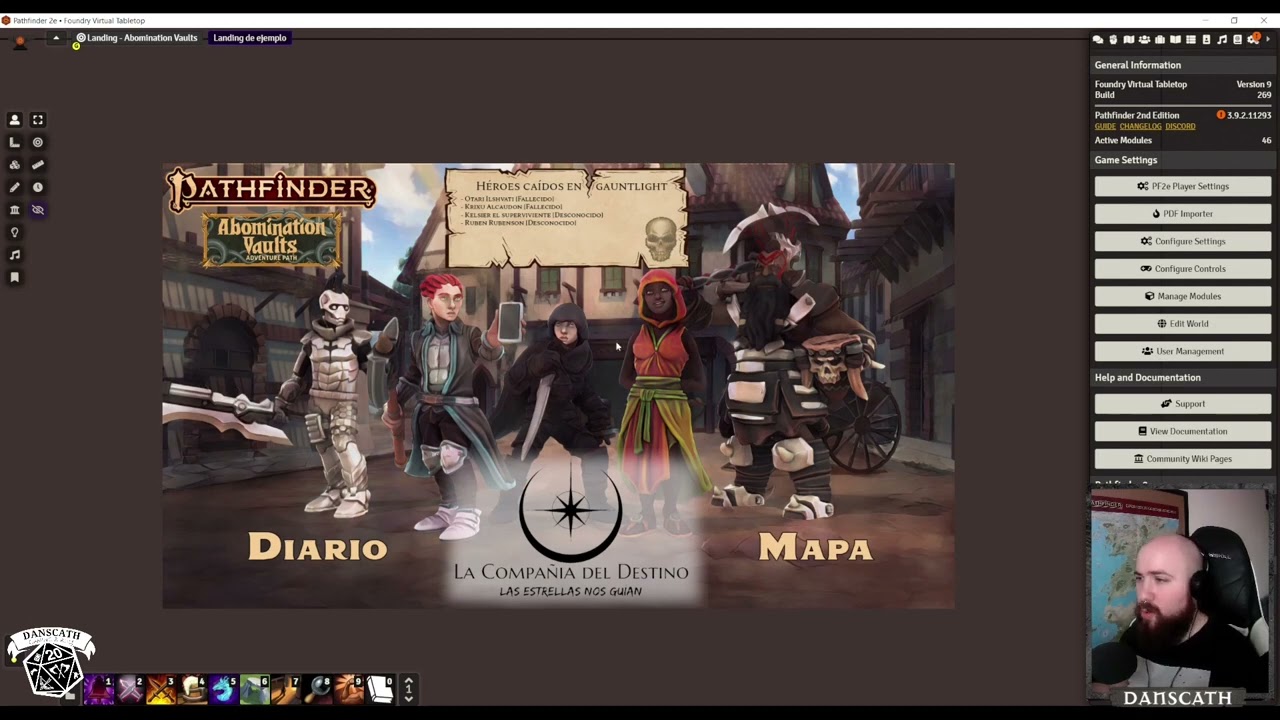Viewport: 1280px width, 720px height.
Task: Click the orange system version warning icon
Action: tap(1221, 115)
